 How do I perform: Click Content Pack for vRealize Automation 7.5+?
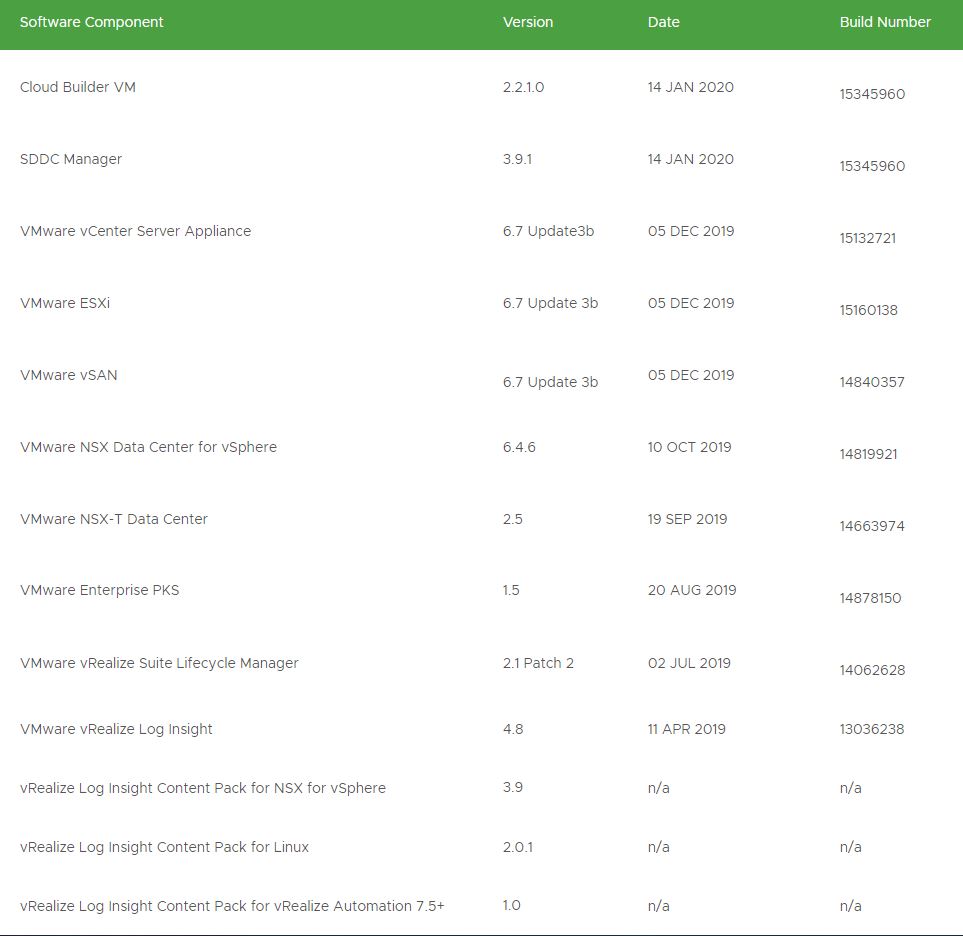[x=232, y=906]
